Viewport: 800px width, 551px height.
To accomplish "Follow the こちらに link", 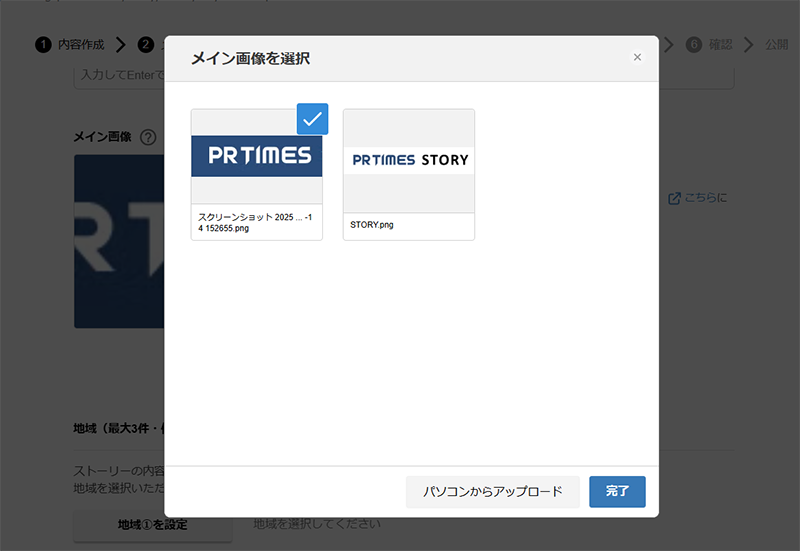I will point(705,198).
